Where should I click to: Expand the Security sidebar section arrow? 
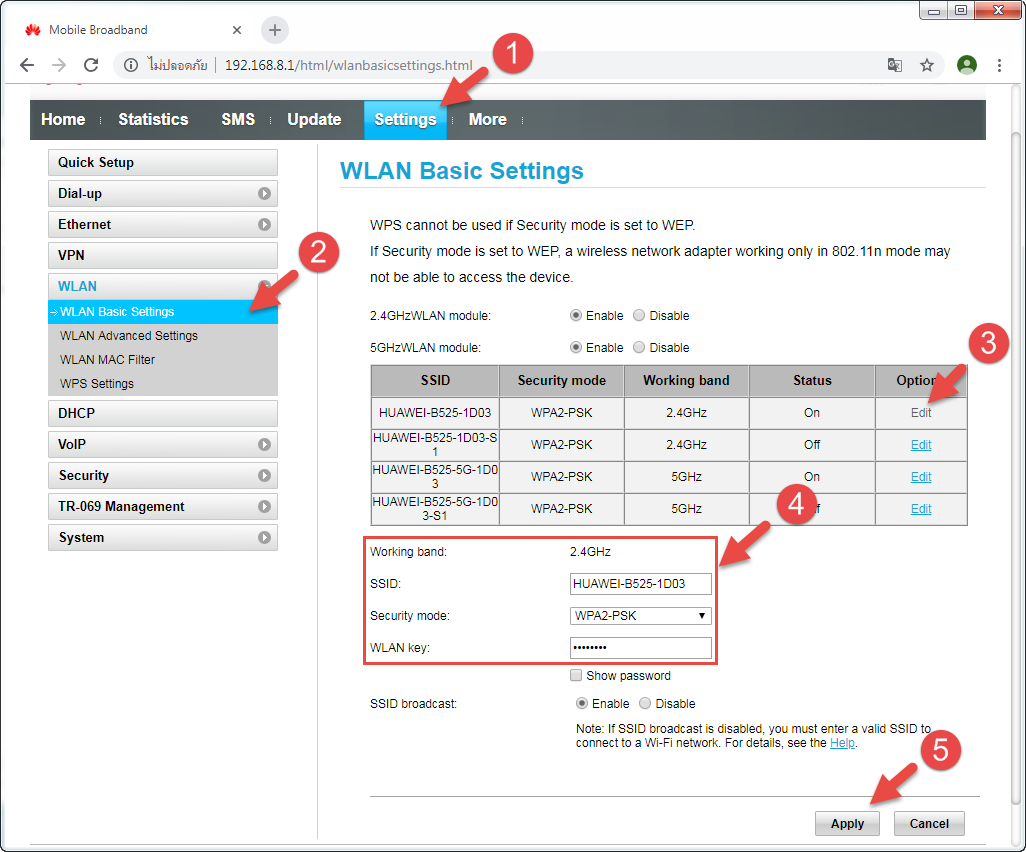click(x=264, y=476)
